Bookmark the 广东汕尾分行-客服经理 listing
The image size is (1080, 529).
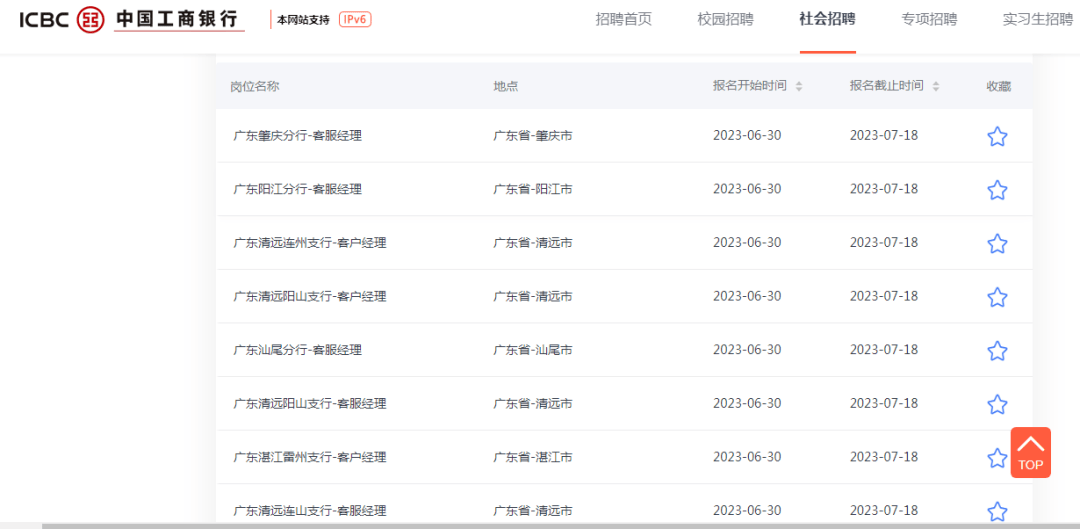point(997,351)
